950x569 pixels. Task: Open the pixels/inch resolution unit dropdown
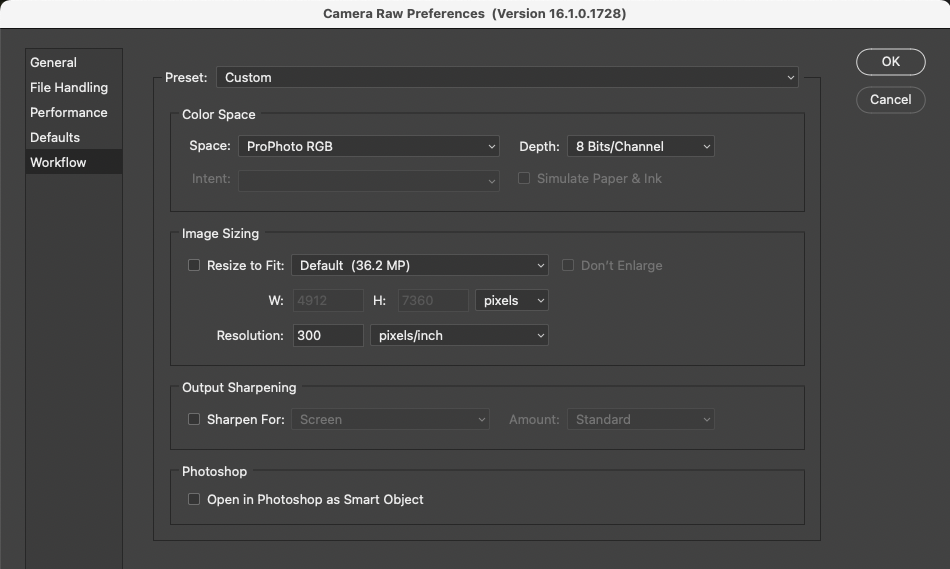click(x=459, y=335)
